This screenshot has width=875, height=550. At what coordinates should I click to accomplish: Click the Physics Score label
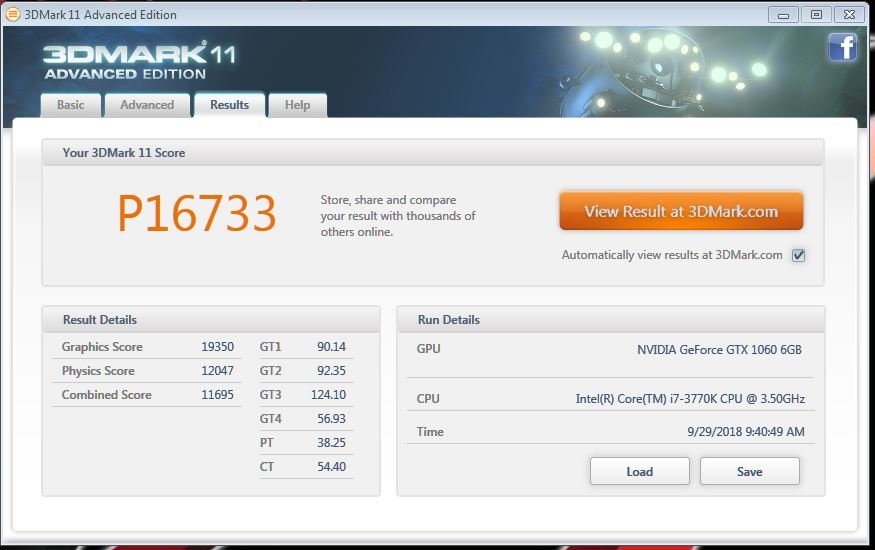click(98, 371)
